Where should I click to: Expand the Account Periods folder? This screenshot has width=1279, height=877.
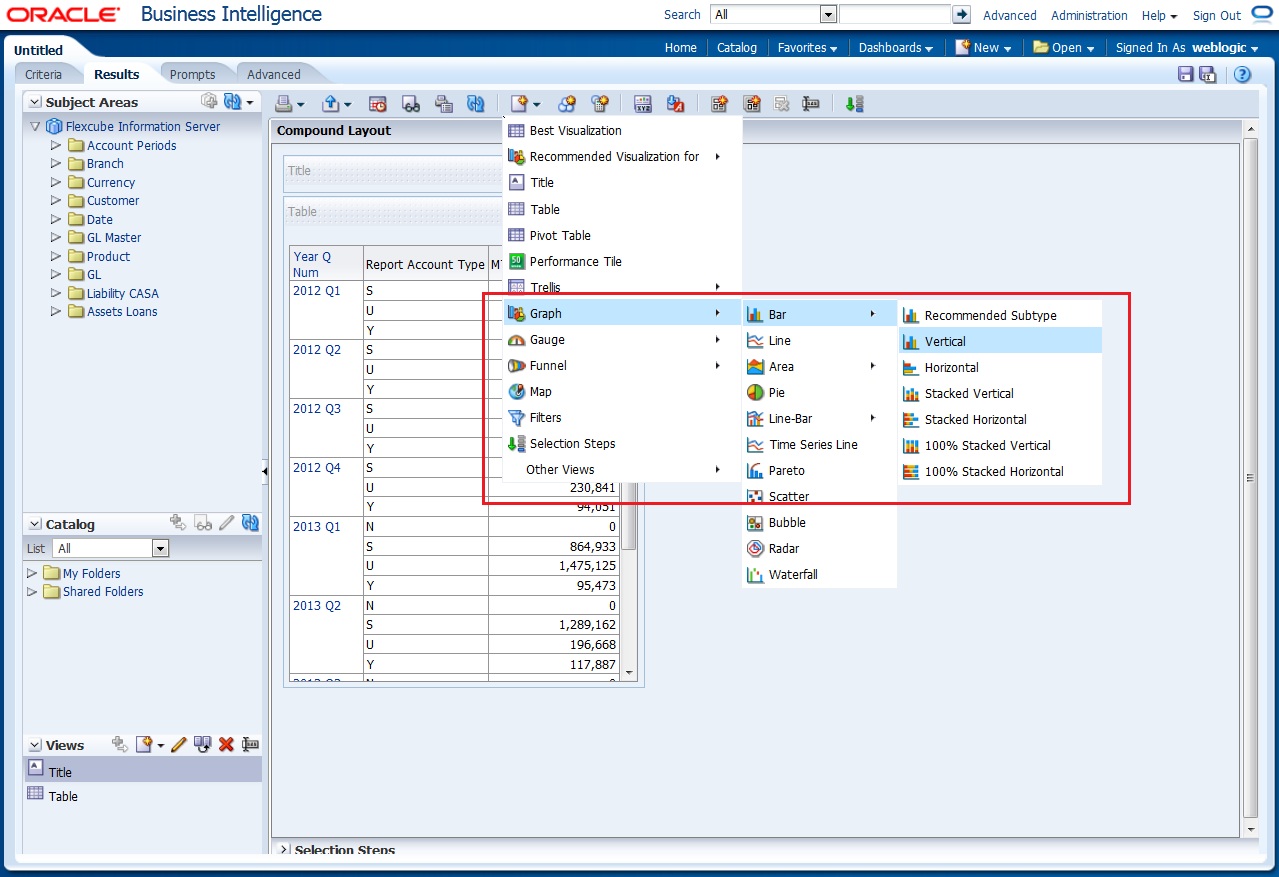[56, 145]
